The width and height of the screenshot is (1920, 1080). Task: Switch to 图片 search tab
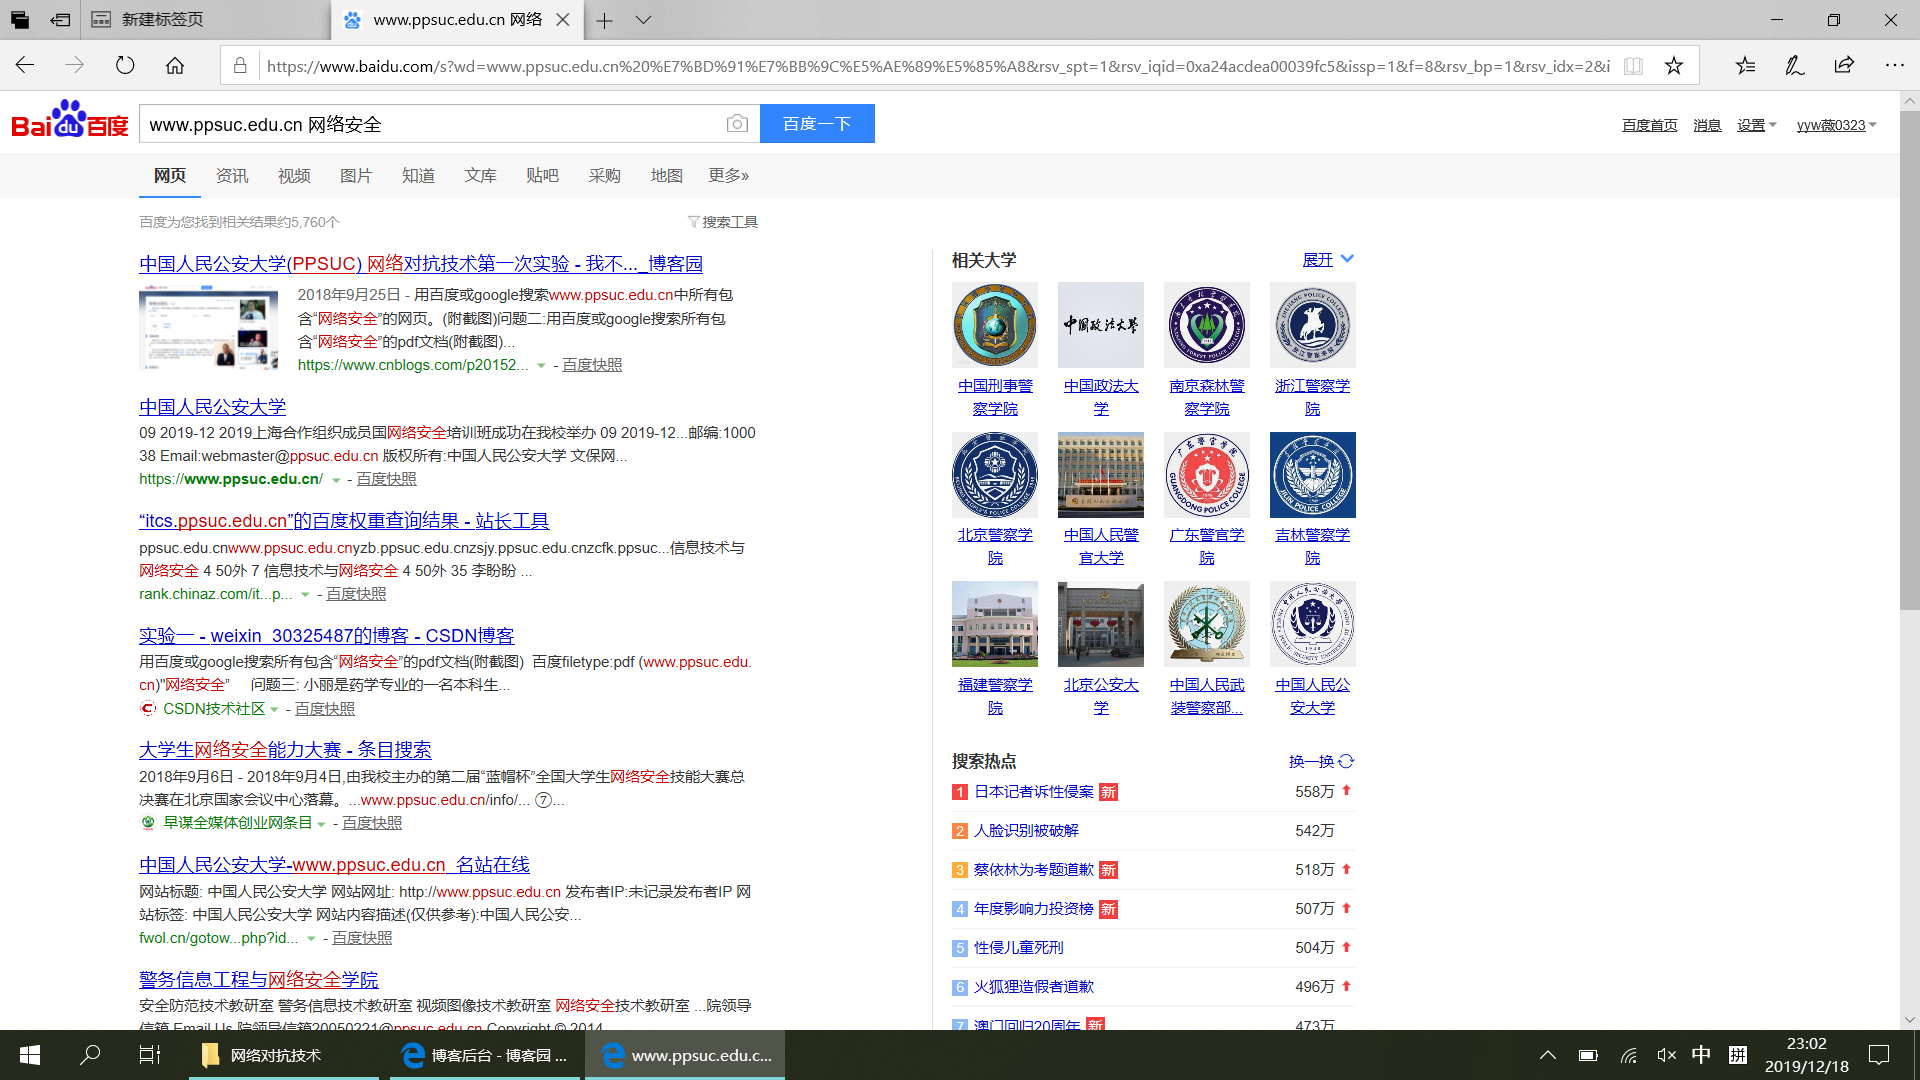(355, 176)
